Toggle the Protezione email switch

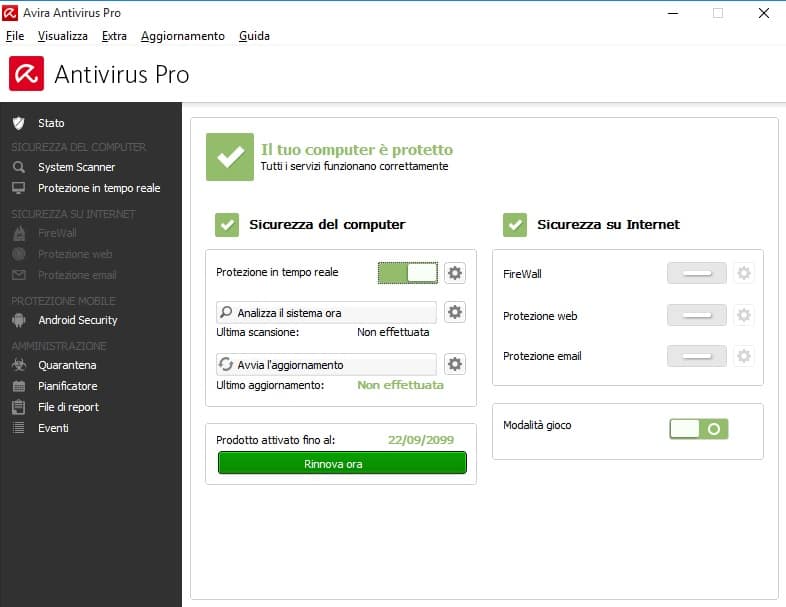(697, 356)
